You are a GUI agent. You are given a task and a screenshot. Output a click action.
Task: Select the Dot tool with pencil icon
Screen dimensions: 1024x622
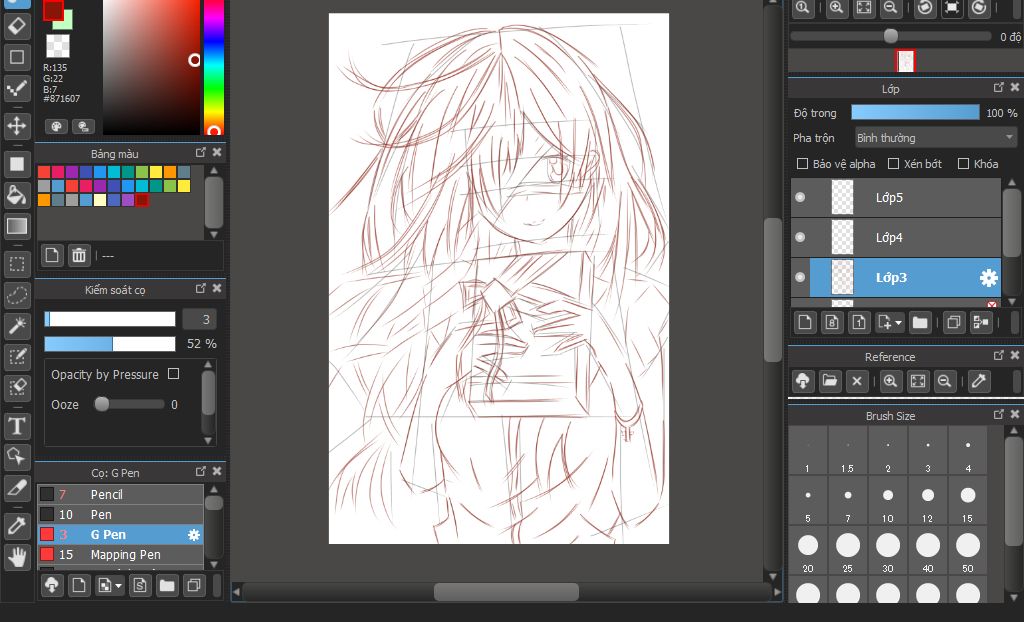[17, 88]
